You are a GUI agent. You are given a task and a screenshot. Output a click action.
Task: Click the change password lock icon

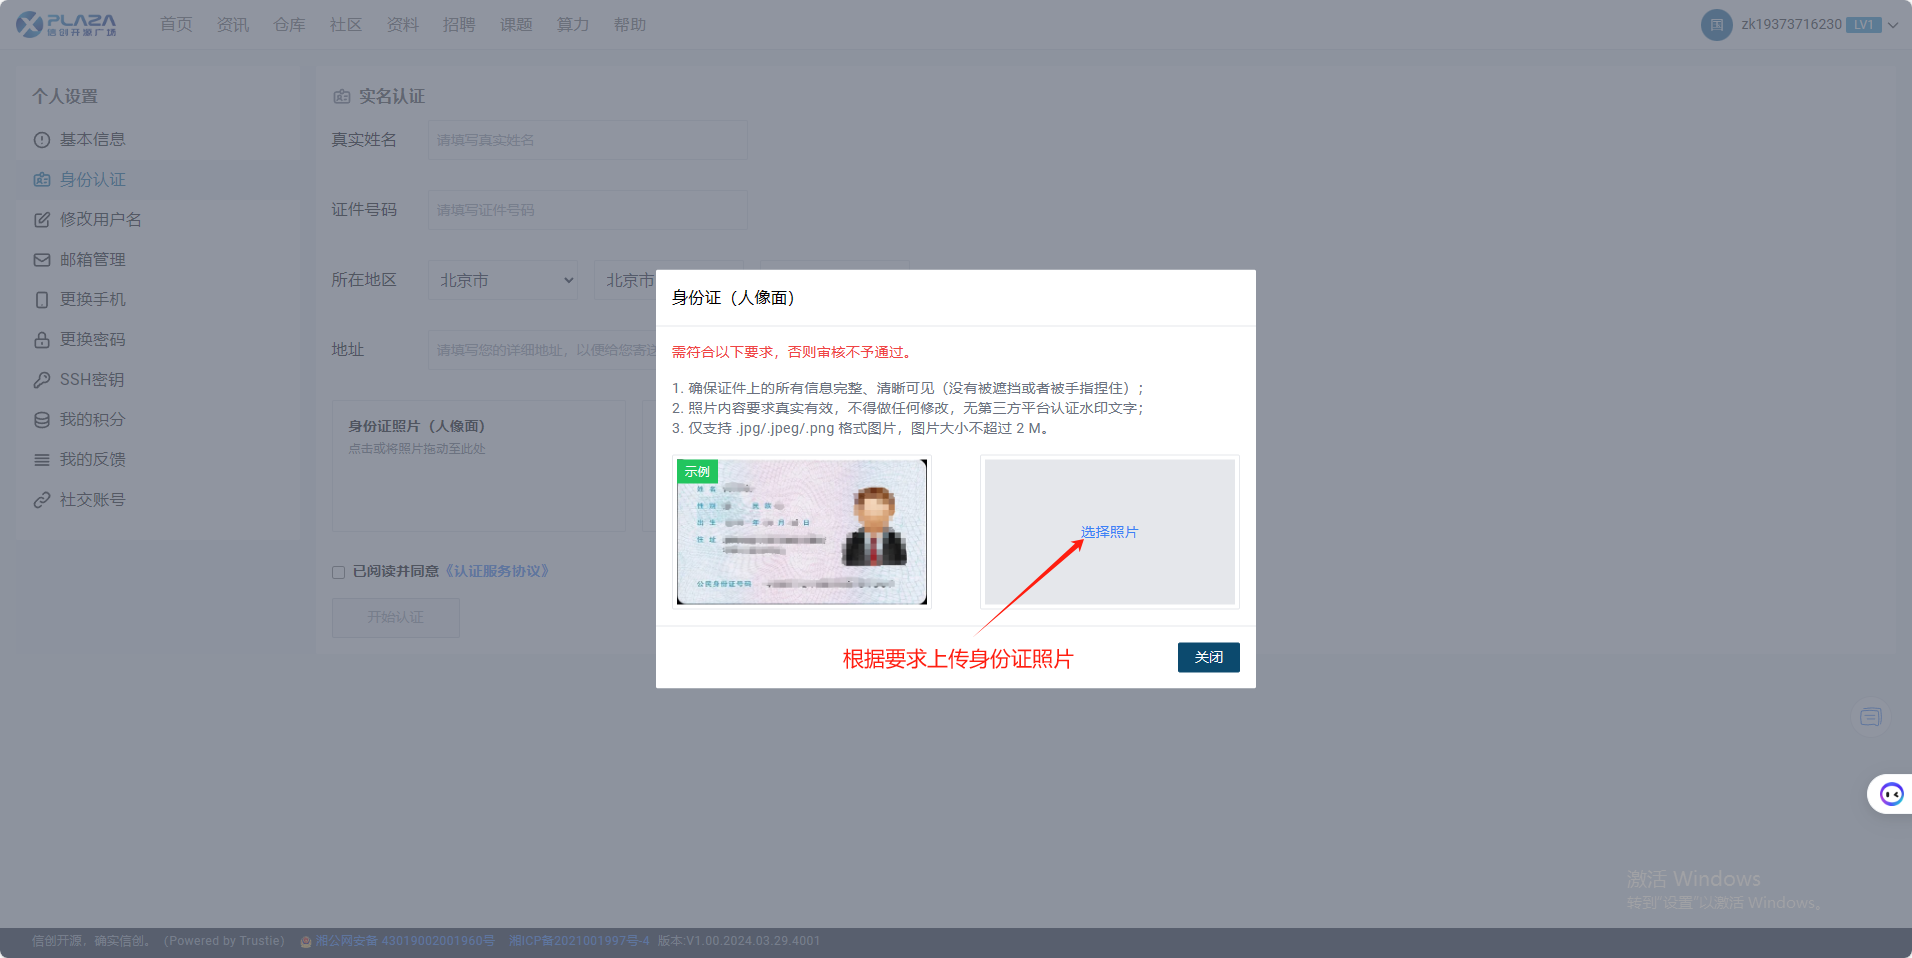point(42,340)
